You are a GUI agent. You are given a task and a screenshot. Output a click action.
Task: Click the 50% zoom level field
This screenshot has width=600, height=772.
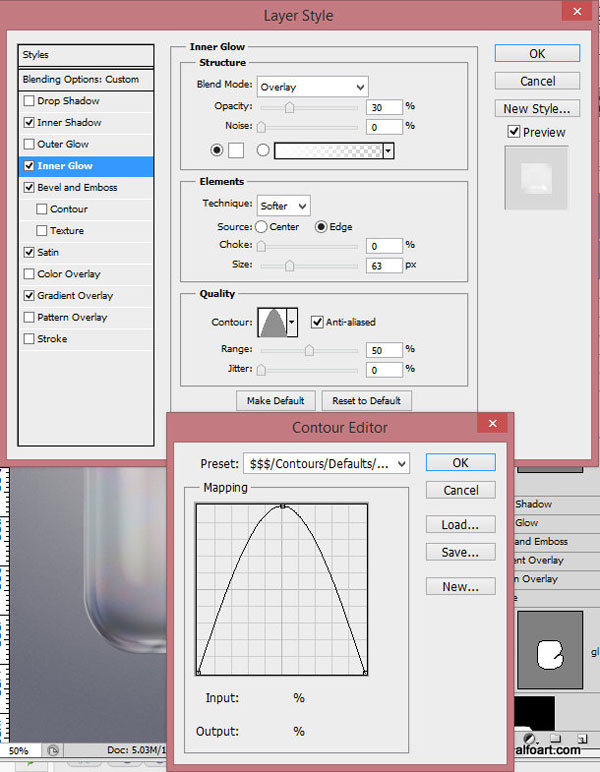point(19,751)
